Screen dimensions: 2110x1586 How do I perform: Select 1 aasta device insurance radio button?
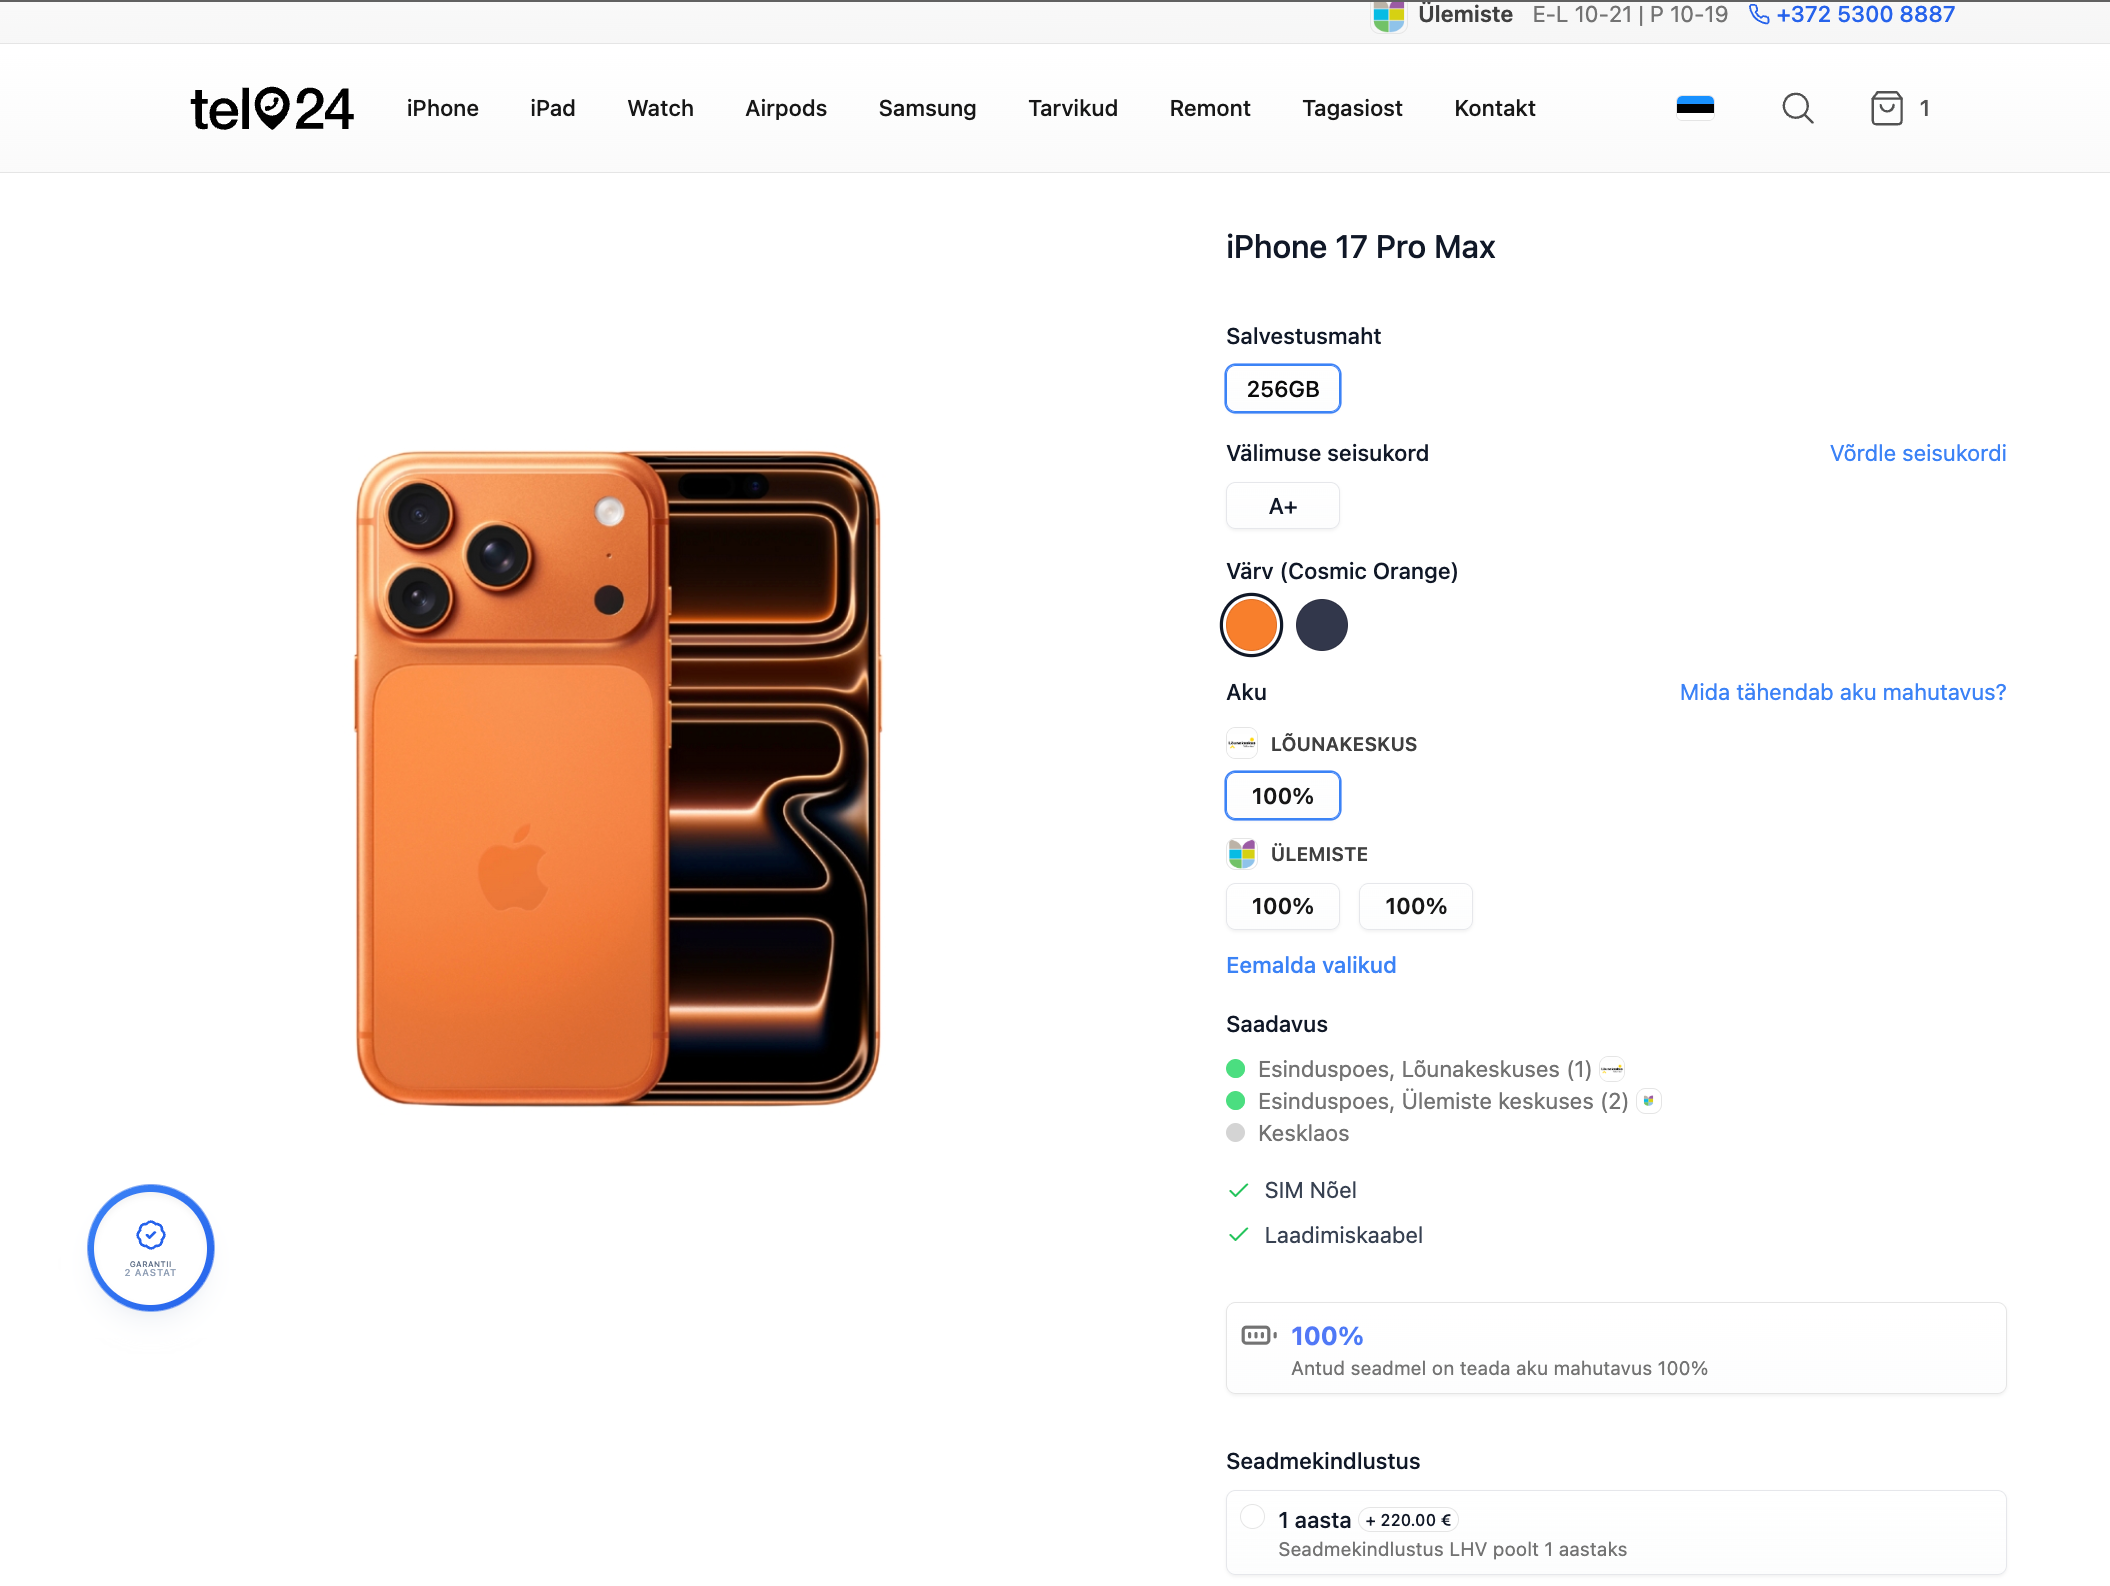(x=1252, y=1517)
